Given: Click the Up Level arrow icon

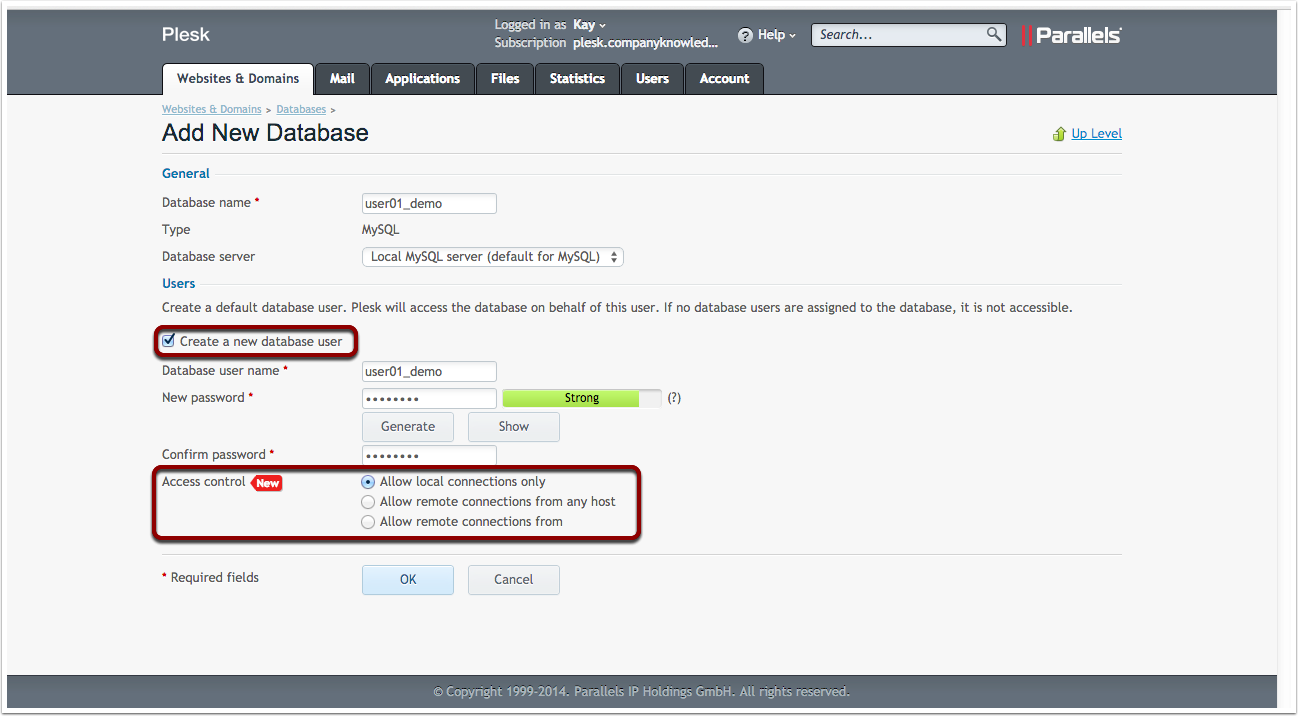Looking at the screenshot, I should (1060, 134).
